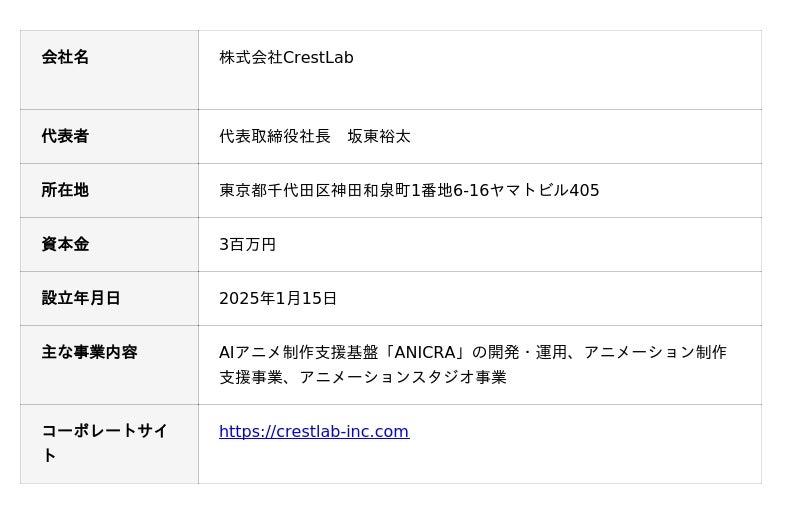This screenshot has width=800, height=514.
Task: Click the 主な事業内容 row label
Action: click(x=89, y=352)
